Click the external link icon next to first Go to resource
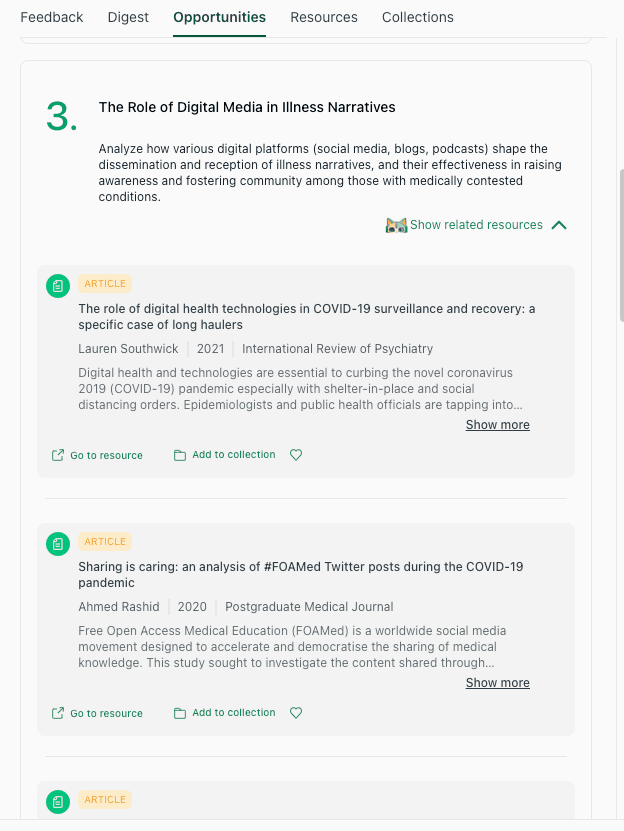The image size is (624, 831). tap(58, 454)
